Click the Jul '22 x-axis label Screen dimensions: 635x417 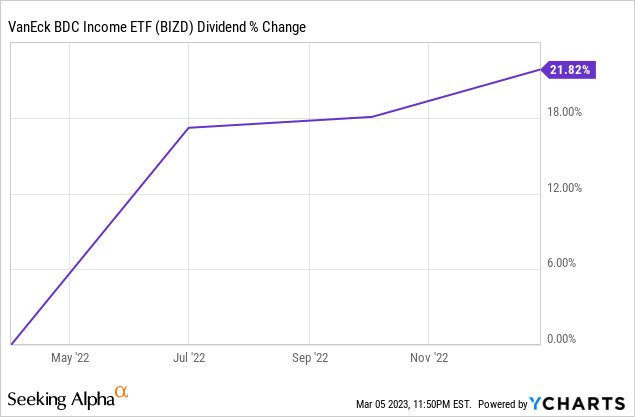(190, 356)
